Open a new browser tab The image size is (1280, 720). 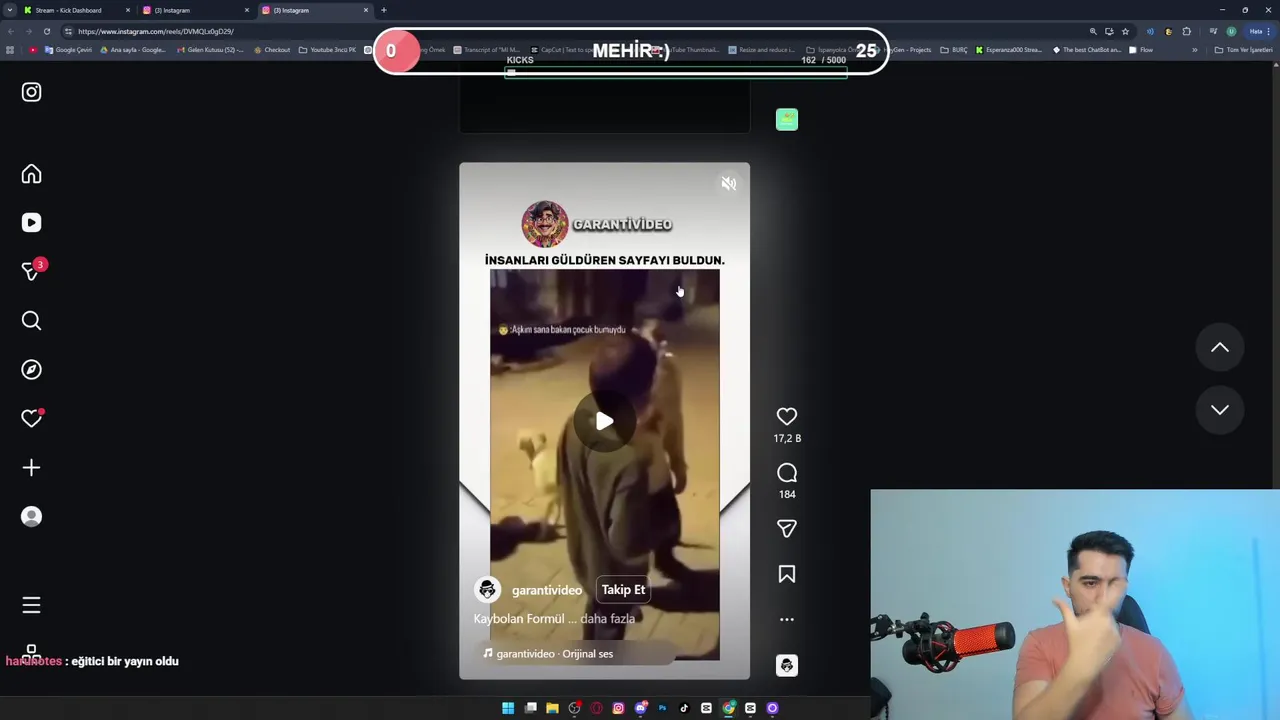click(384, 10)
